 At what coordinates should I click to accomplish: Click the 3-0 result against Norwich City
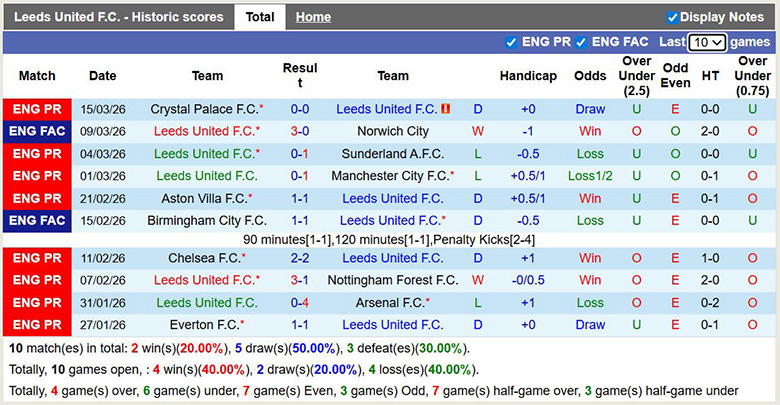[299, 131]
